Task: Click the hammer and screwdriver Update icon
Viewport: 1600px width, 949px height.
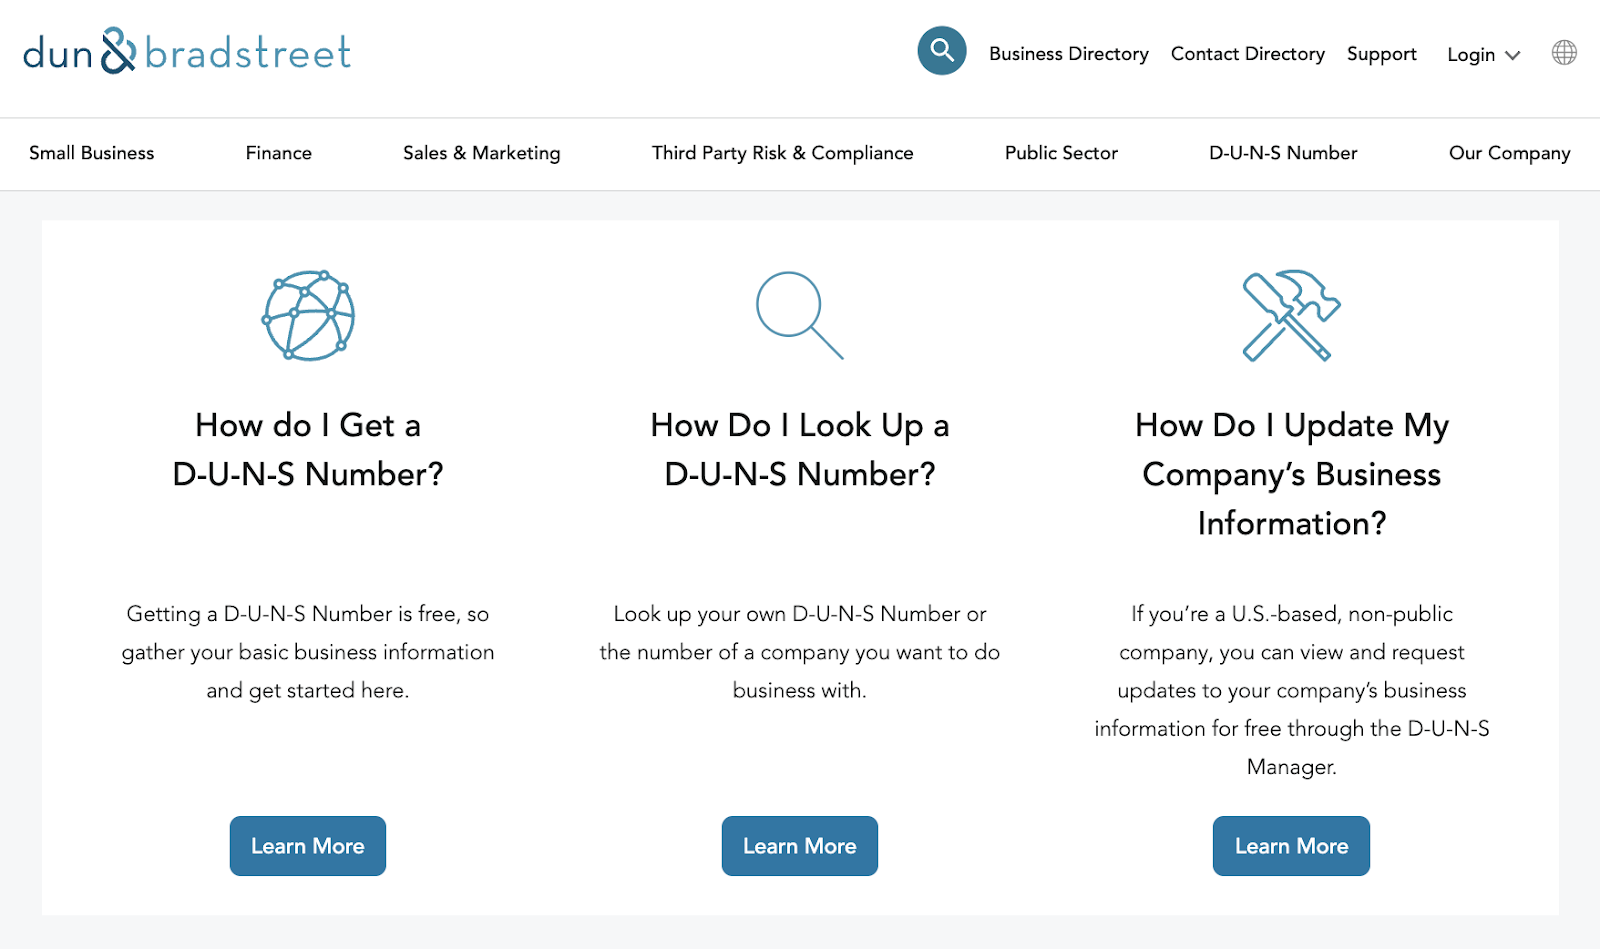Action: point(1291,315)
